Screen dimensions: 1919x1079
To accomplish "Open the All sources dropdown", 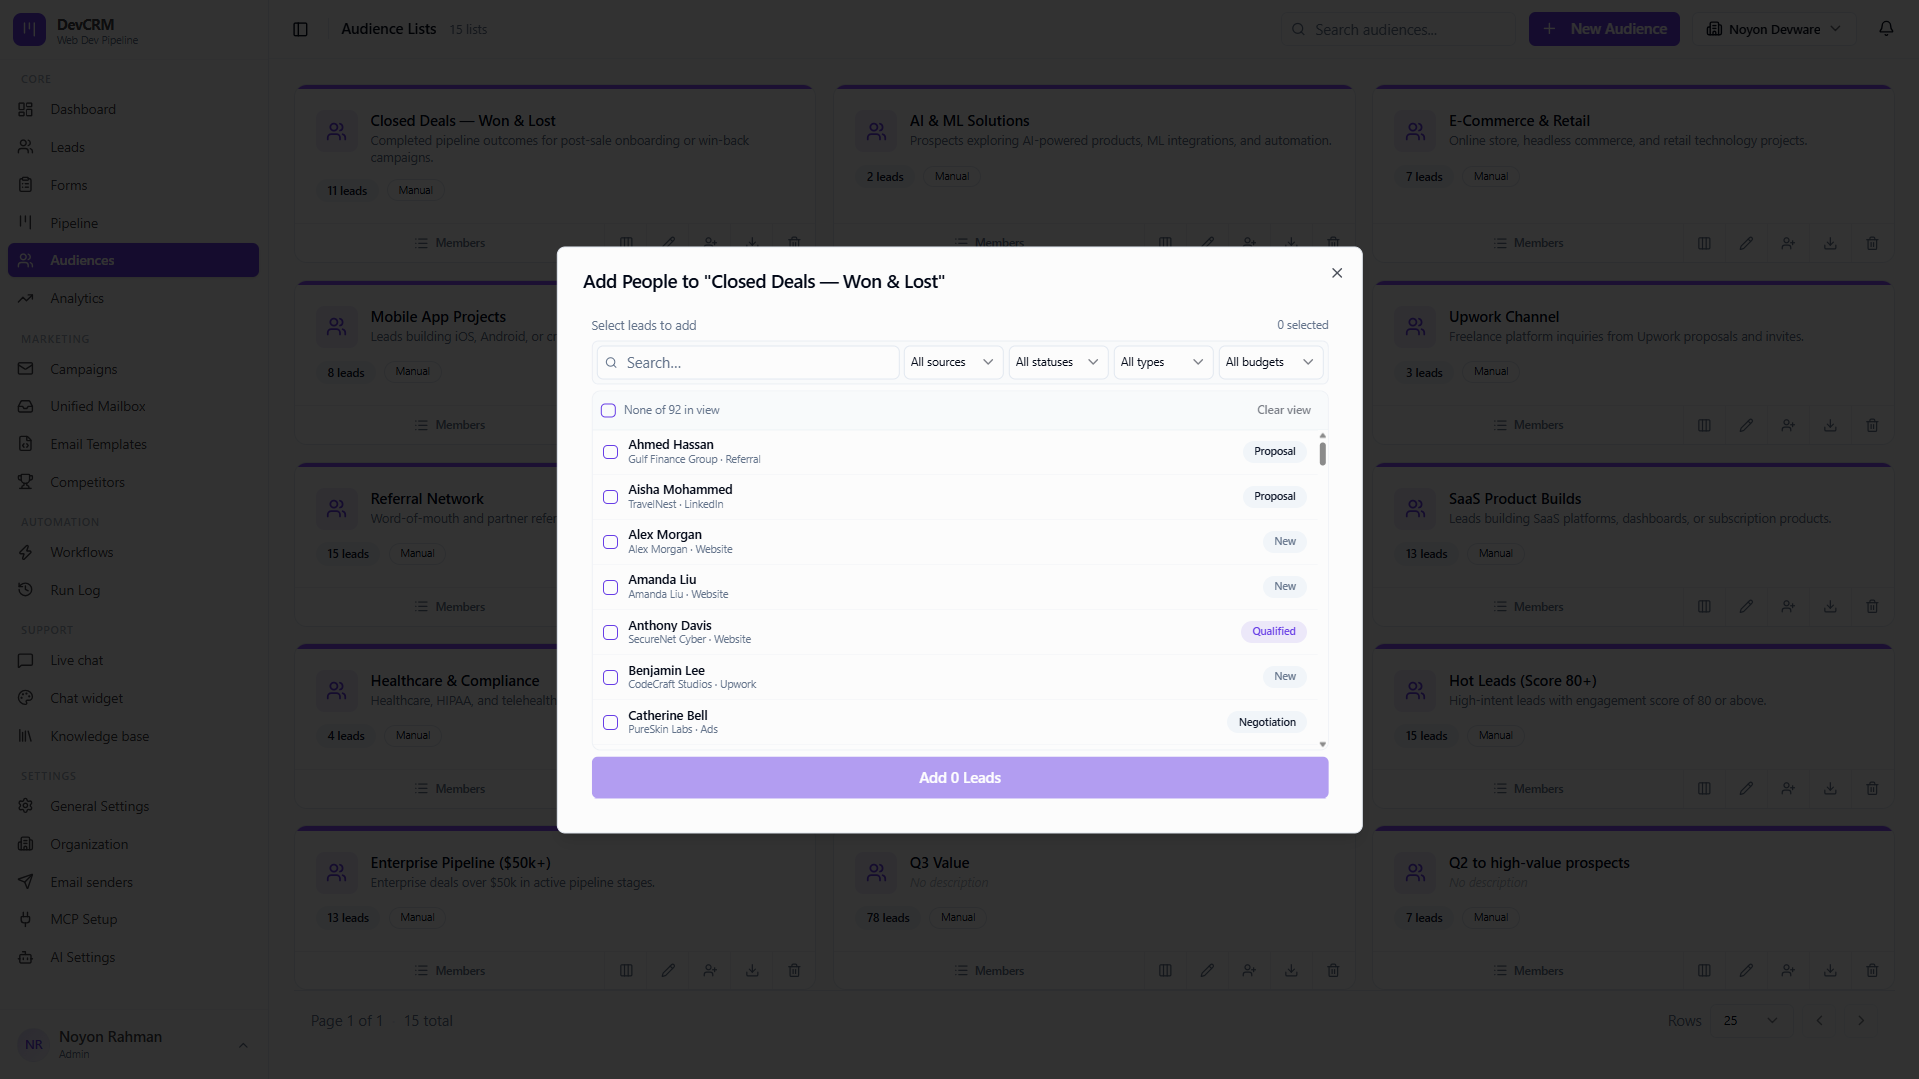I will click(952, 362).
